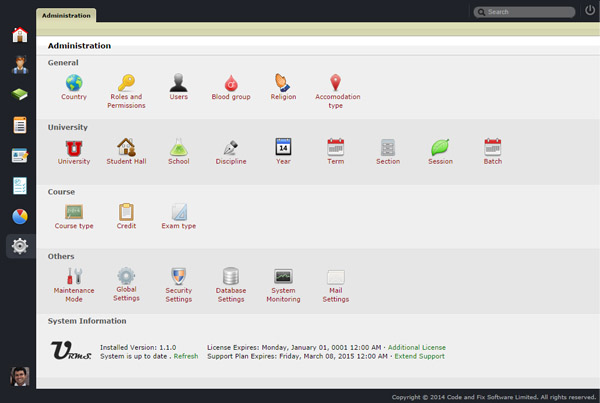Open the Religion praying hands icon
Screen dimensions: 600x403
coord(283,83)
